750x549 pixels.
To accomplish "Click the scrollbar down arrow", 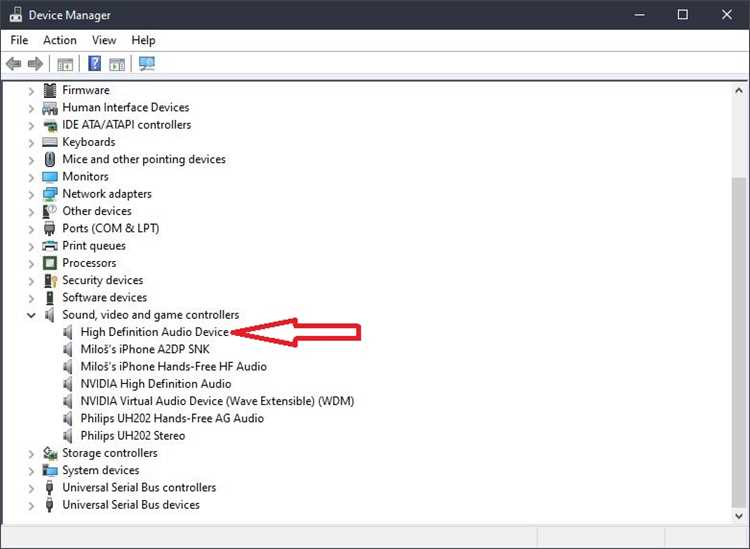I will pyautogui.click(x=739, y=516).
